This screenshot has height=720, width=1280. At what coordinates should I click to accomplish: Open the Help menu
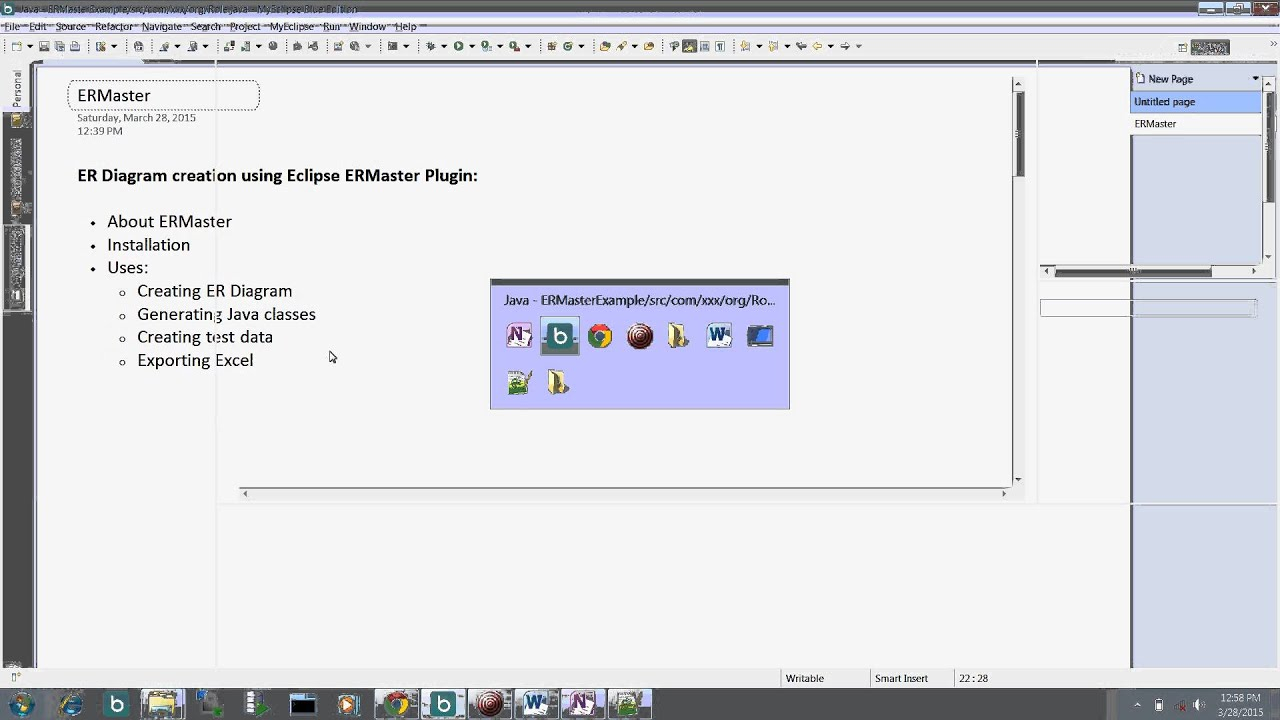tap(406, 27)
